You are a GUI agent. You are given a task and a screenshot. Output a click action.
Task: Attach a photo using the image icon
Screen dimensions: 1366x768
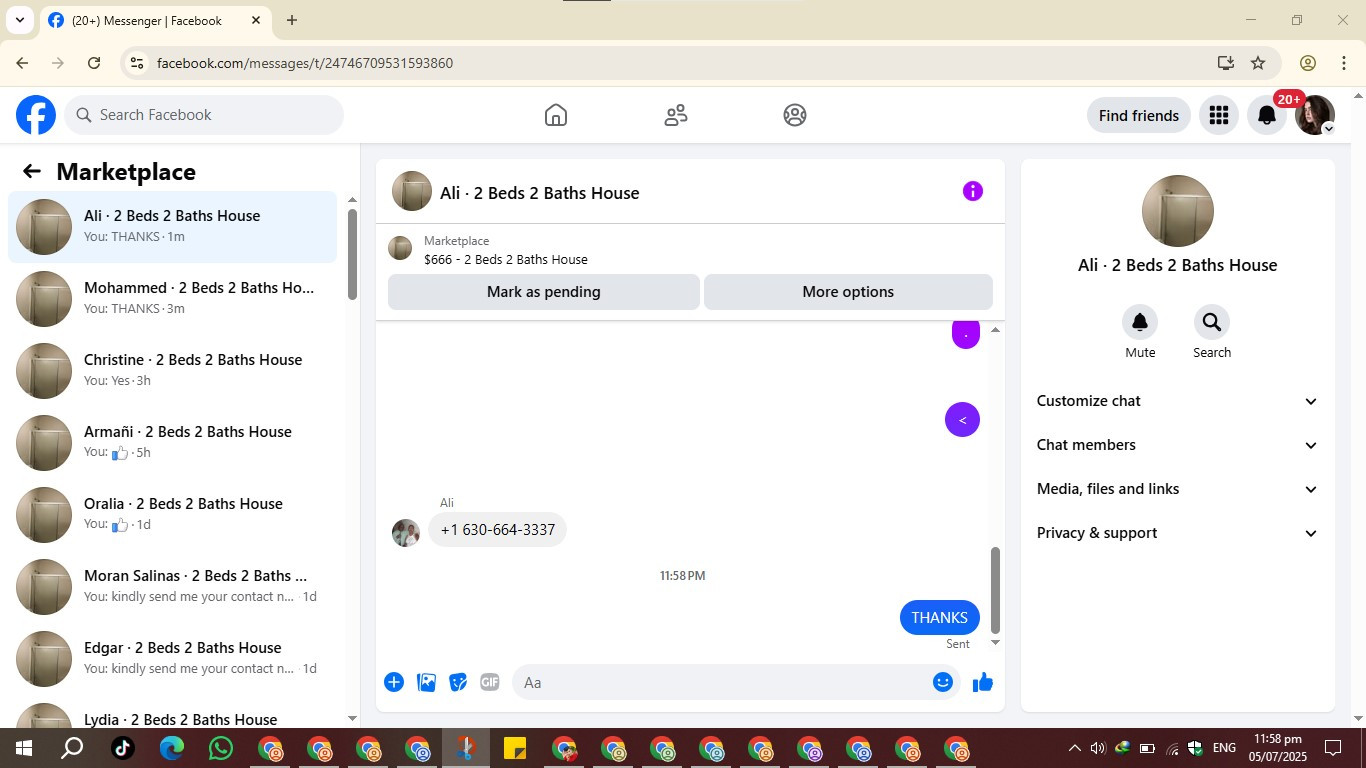point(426,682)
